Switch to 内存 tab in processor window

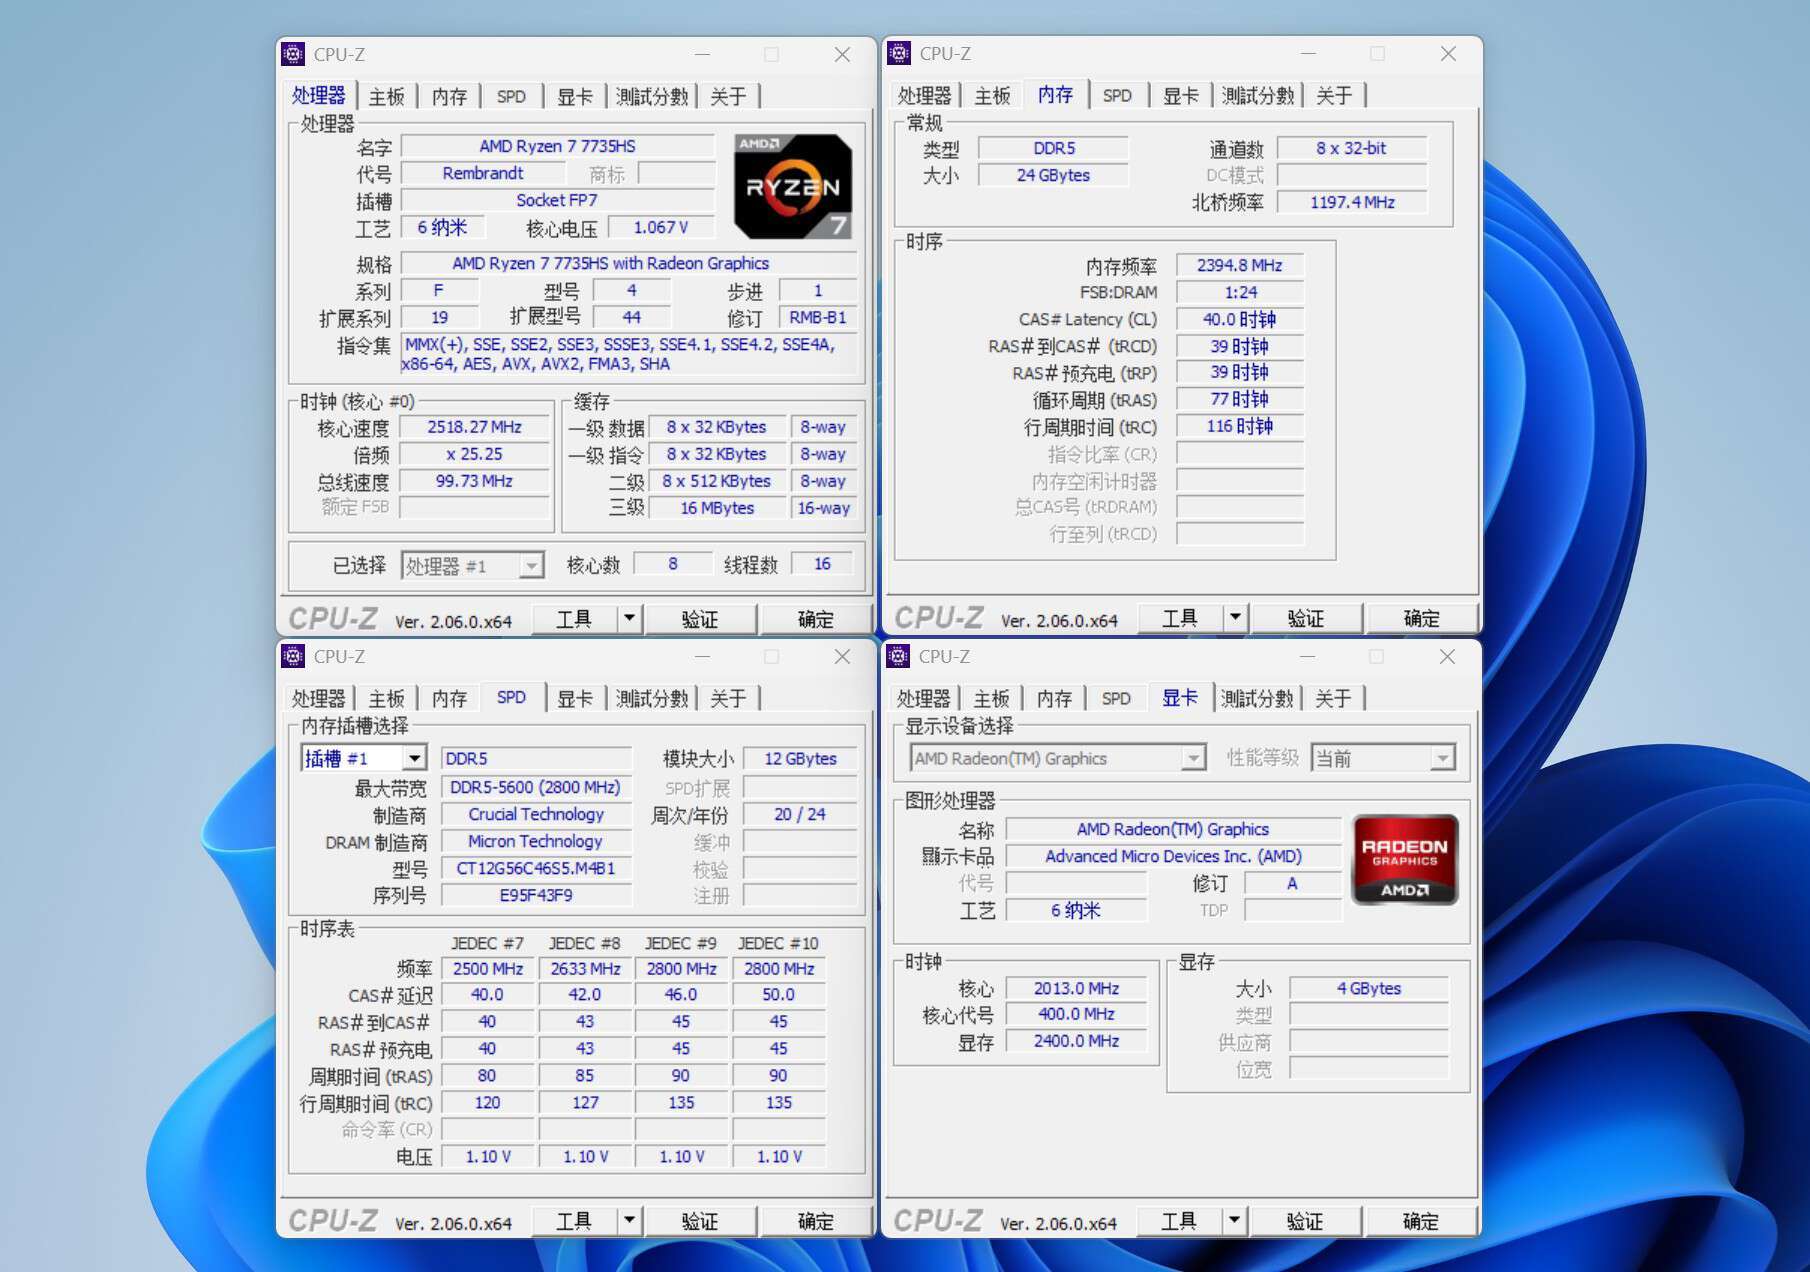[449, 97]
